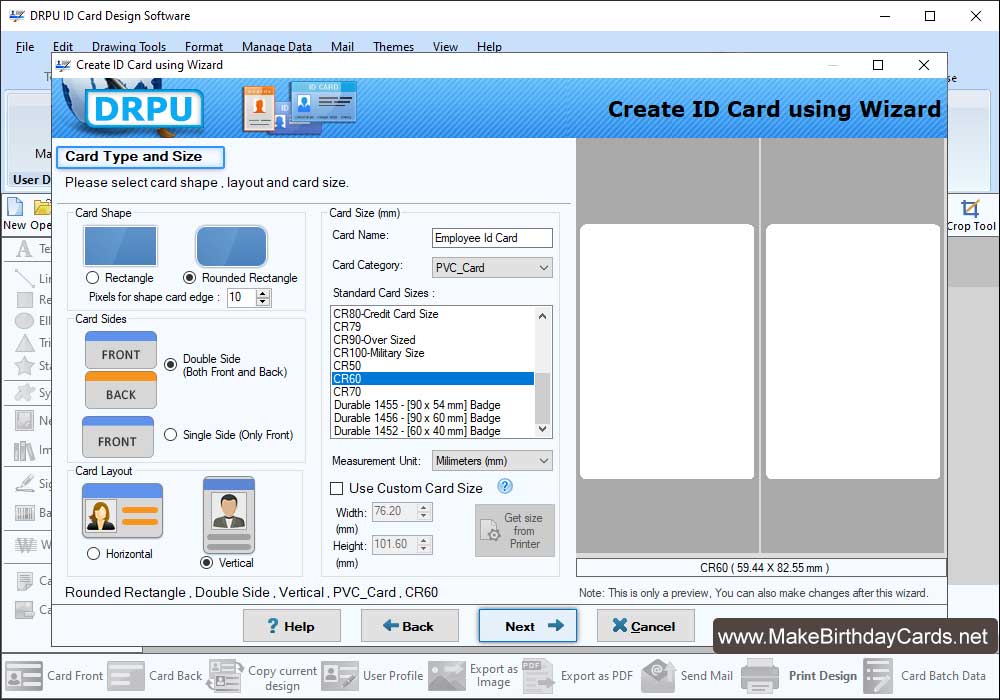This screenshot has height=700, width=1000.
Task: Click the Card Front icon in bottom toolbar
Action: 24,676
